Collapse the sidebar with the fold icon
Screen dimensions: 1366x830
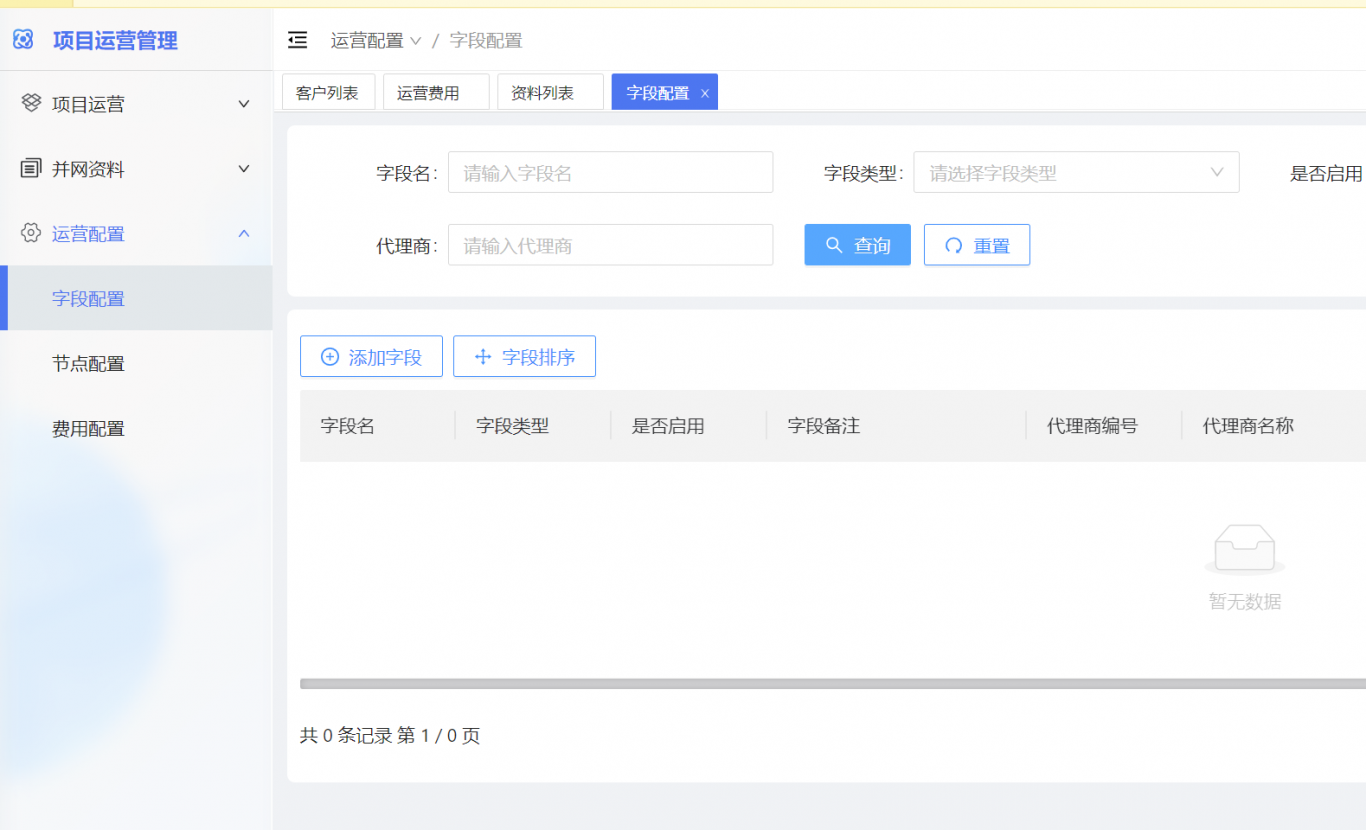(297, 40)
